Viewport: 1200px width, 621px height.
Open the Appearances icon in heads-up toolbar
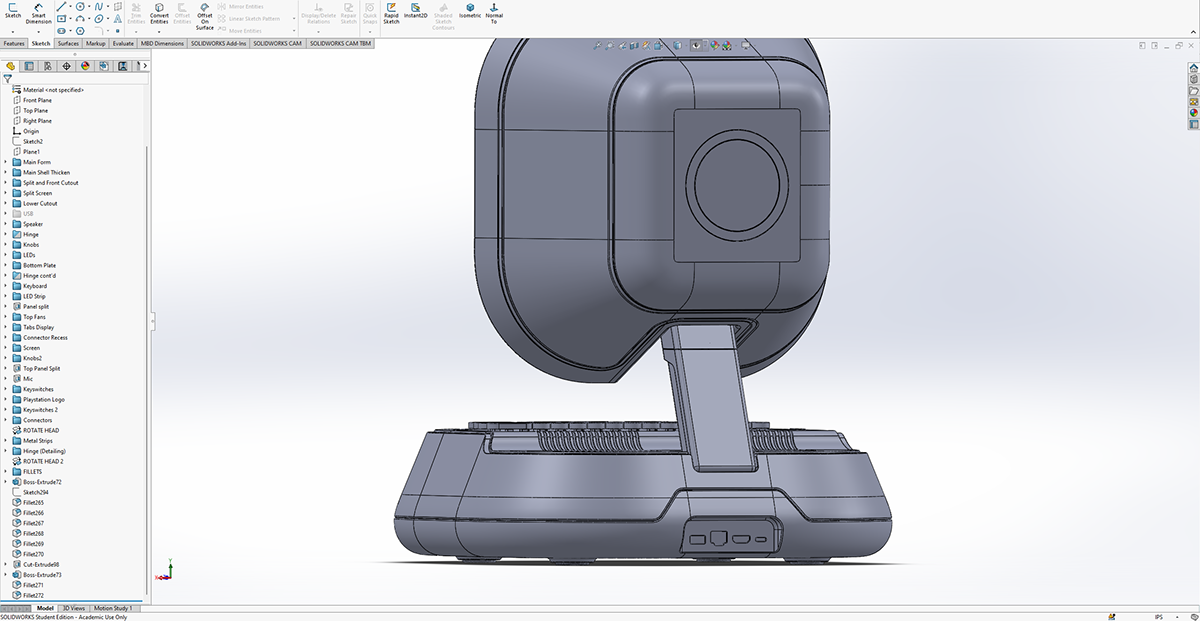coord(713,45)
